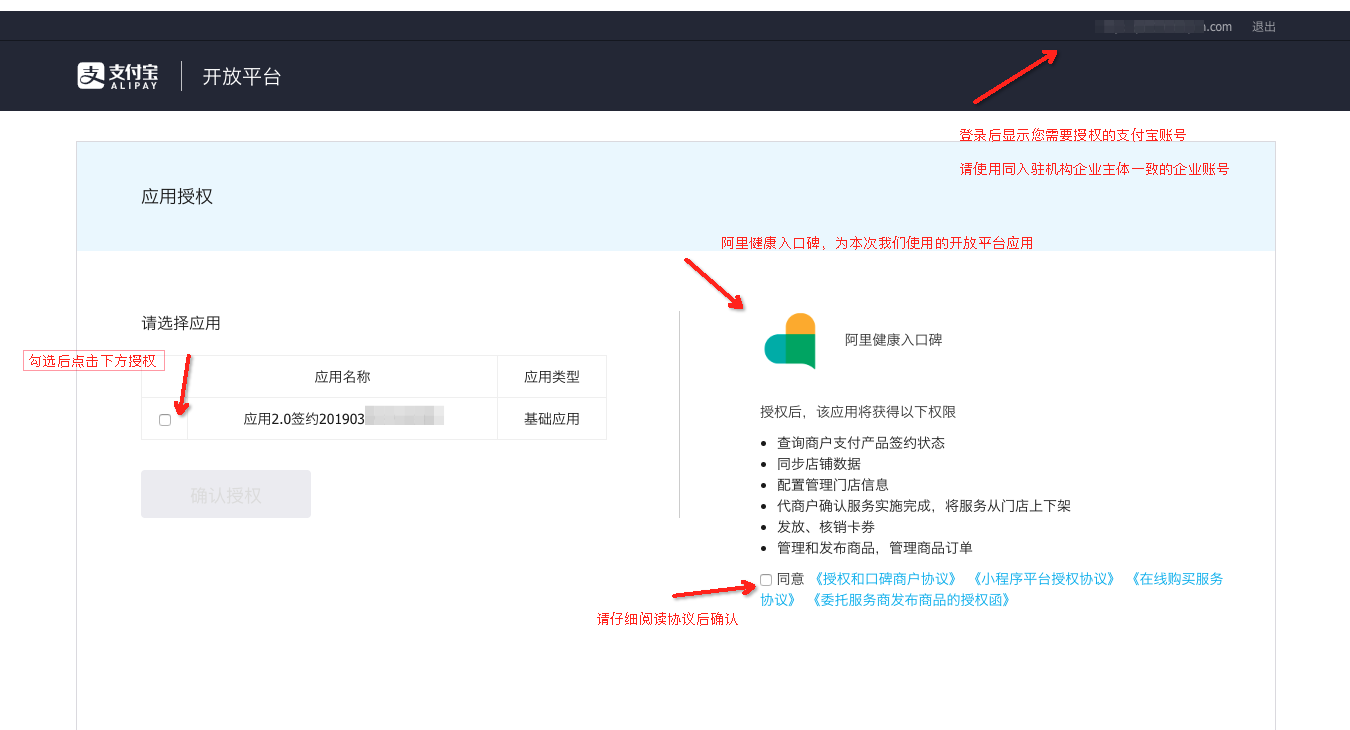
Task: Open 《委托服务商发布商品的授权函》 link
Action: click(910, 600)
